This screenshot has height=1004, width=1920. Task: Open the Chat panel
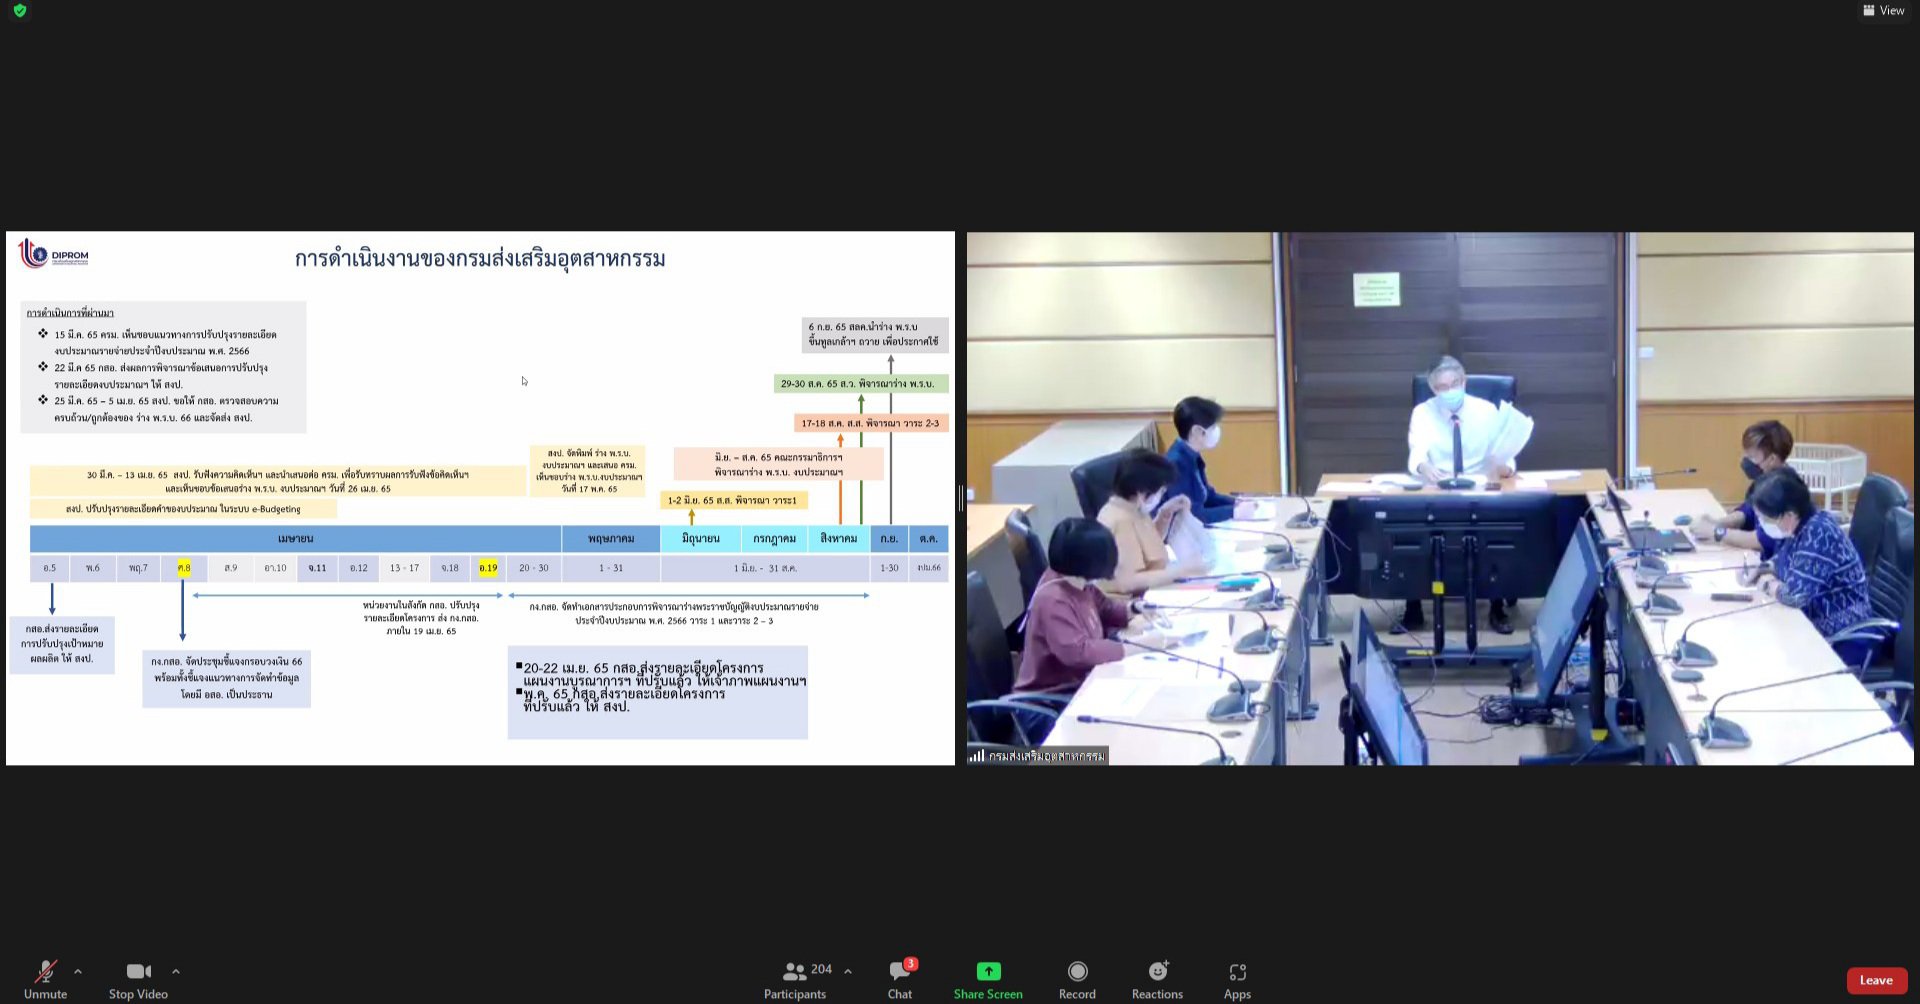[900, 979]
